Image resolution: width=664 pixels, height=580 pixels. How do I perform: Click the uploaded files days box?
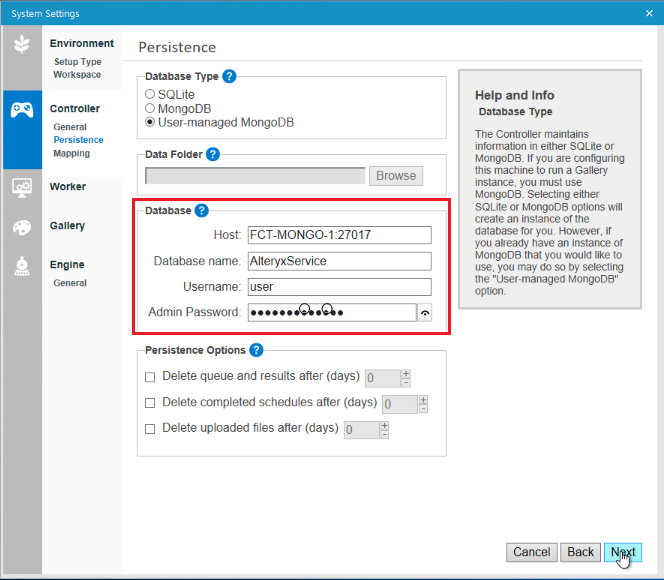(362, 430)
